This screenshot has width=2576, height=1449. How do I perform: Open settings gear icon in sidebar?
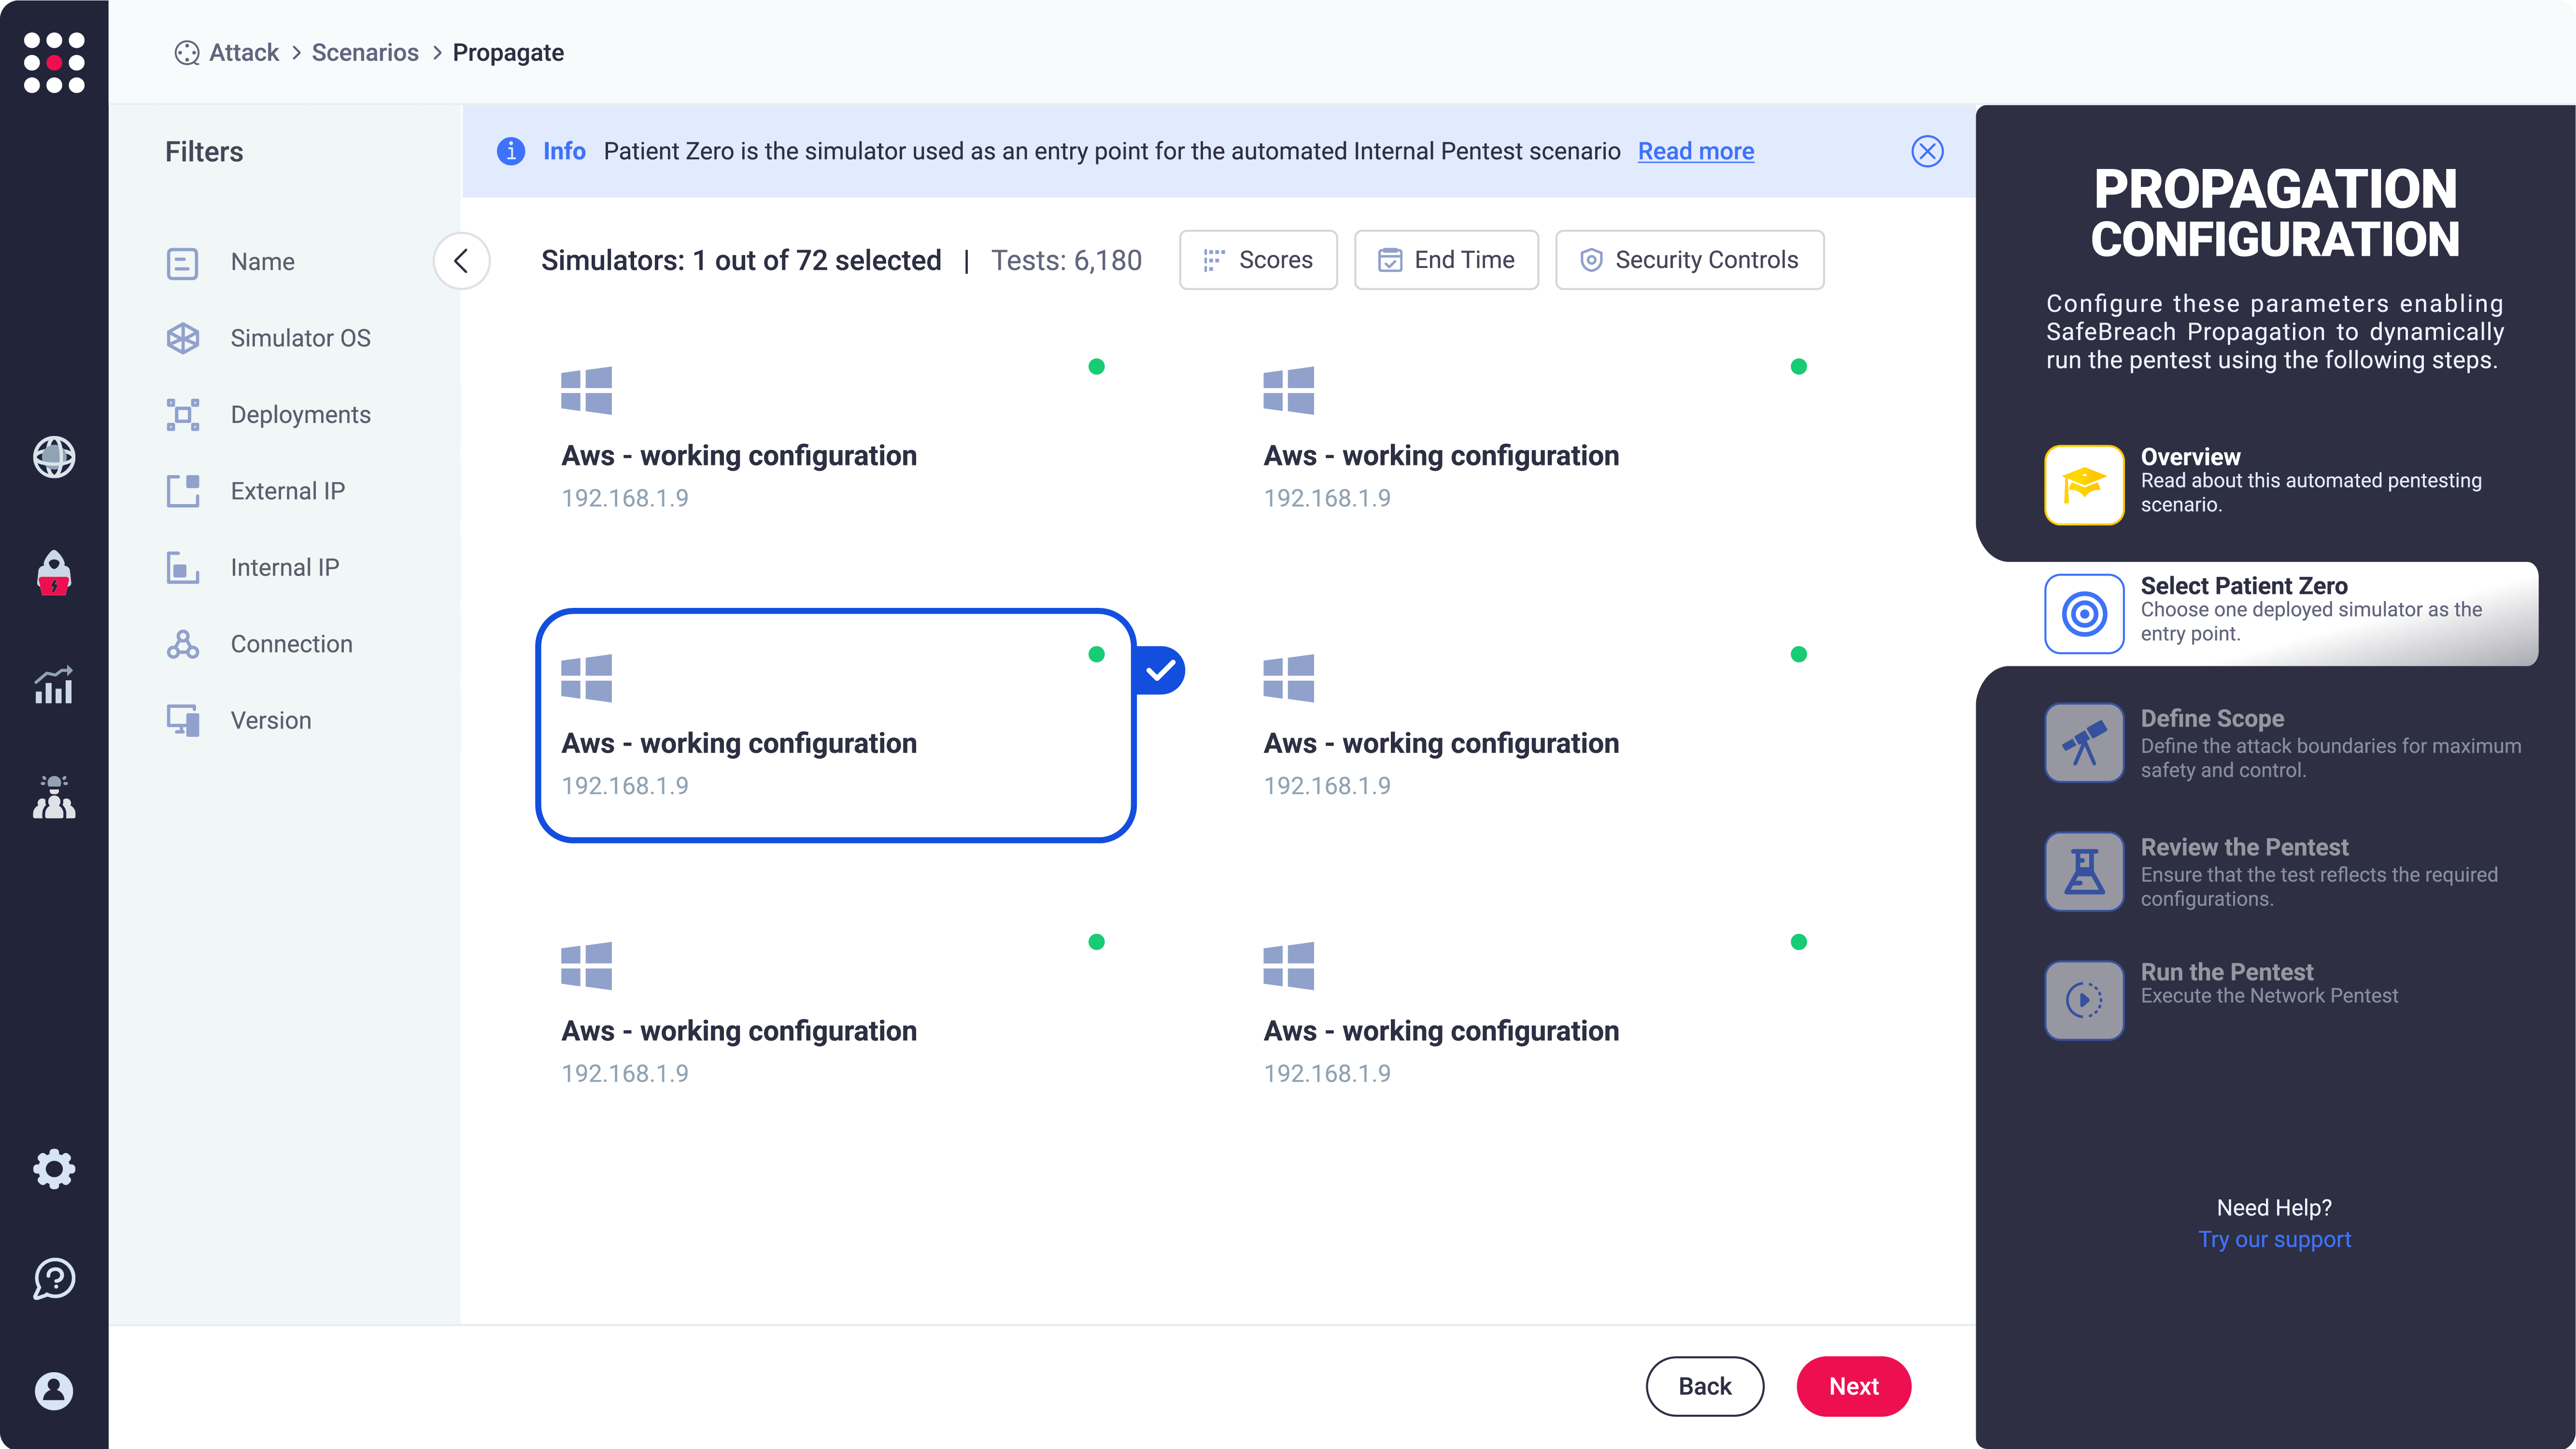point(54,1168)
